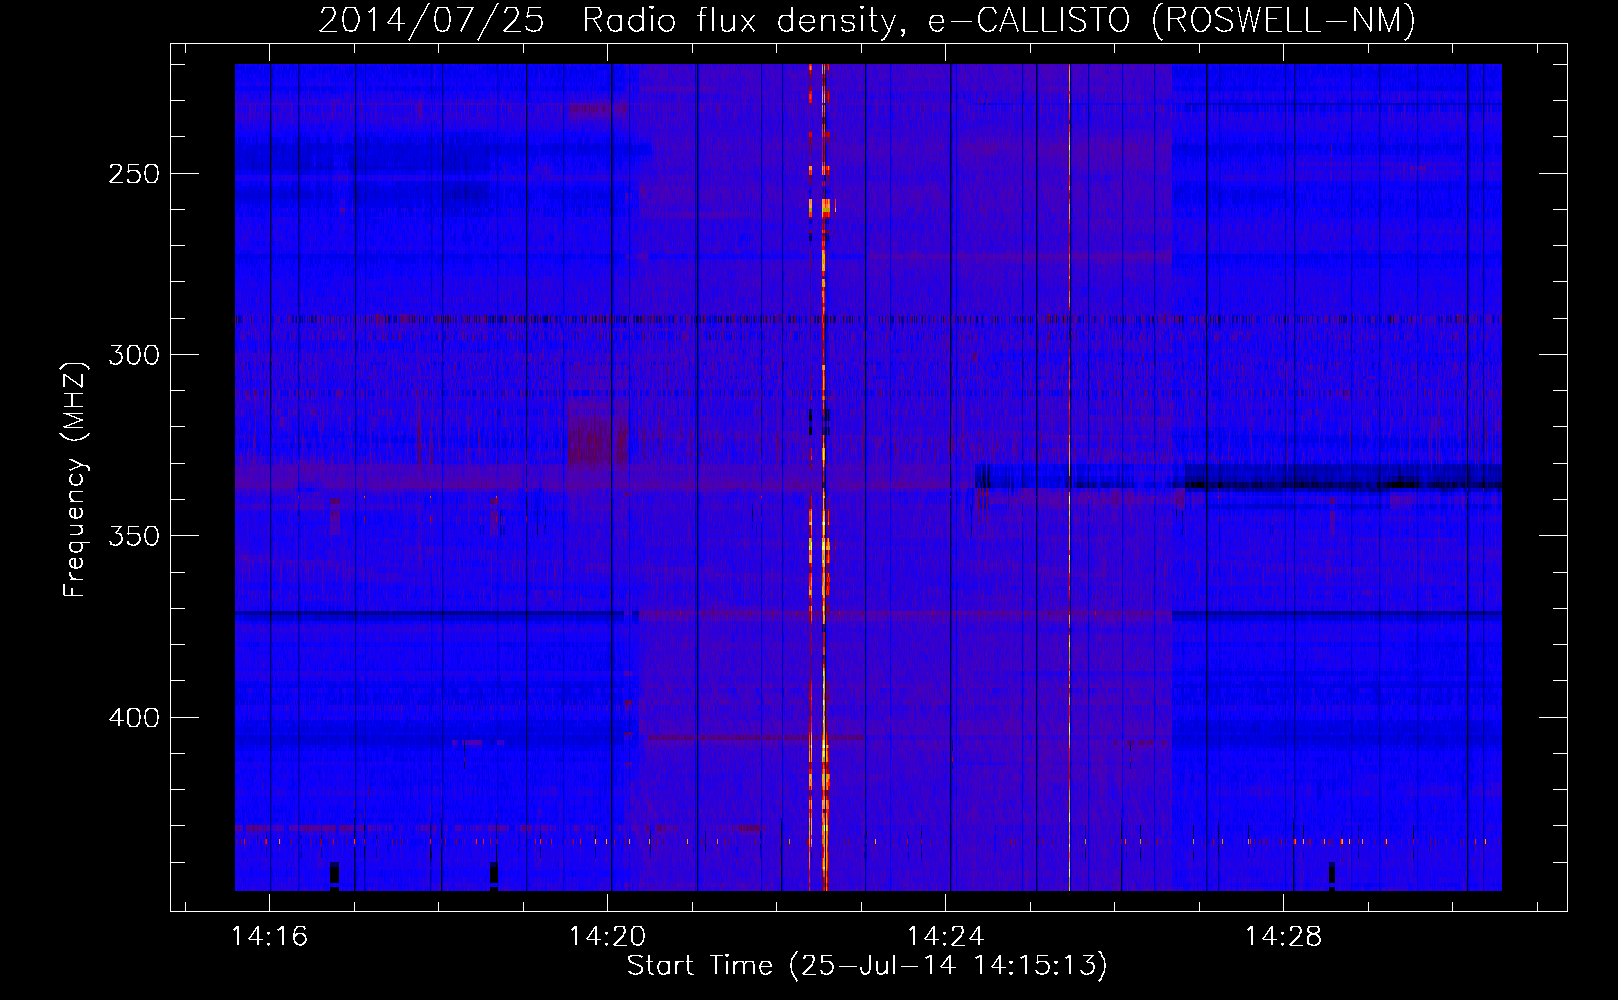Screen dimensions: 1618x1000
Task: Select the '300' frequency axis label
Action: click(x=134, y=355)
